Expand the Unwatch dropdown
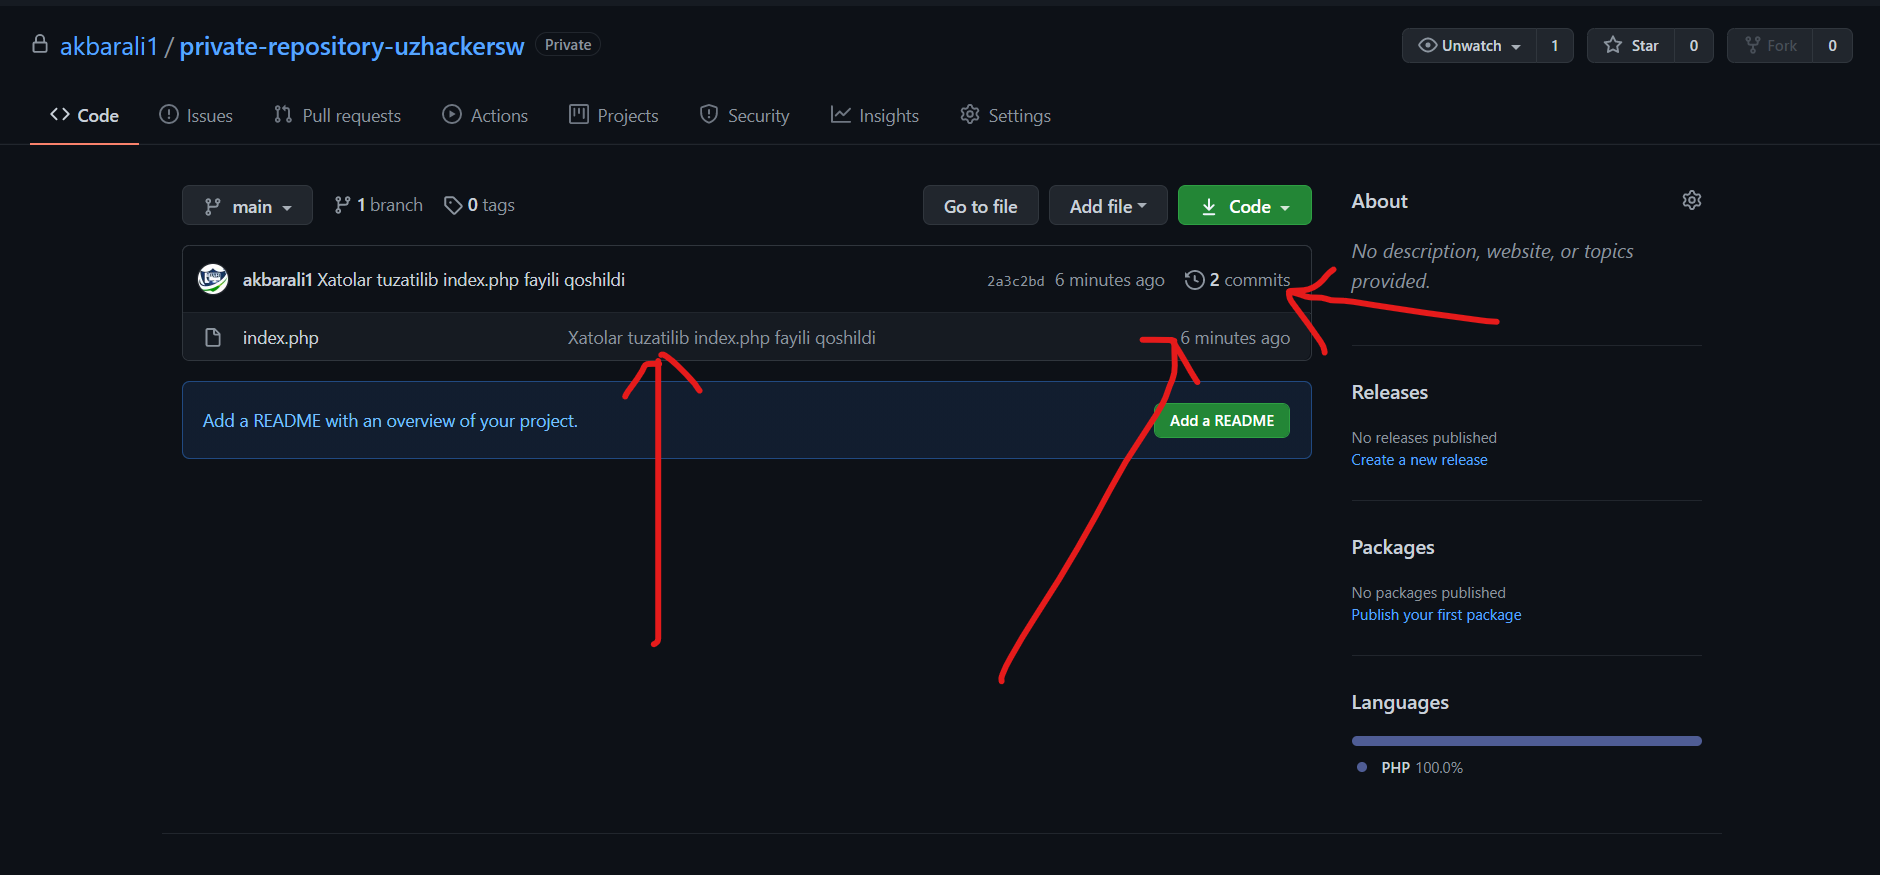This screenshot has height=875, width=1880. [1469, 45]
